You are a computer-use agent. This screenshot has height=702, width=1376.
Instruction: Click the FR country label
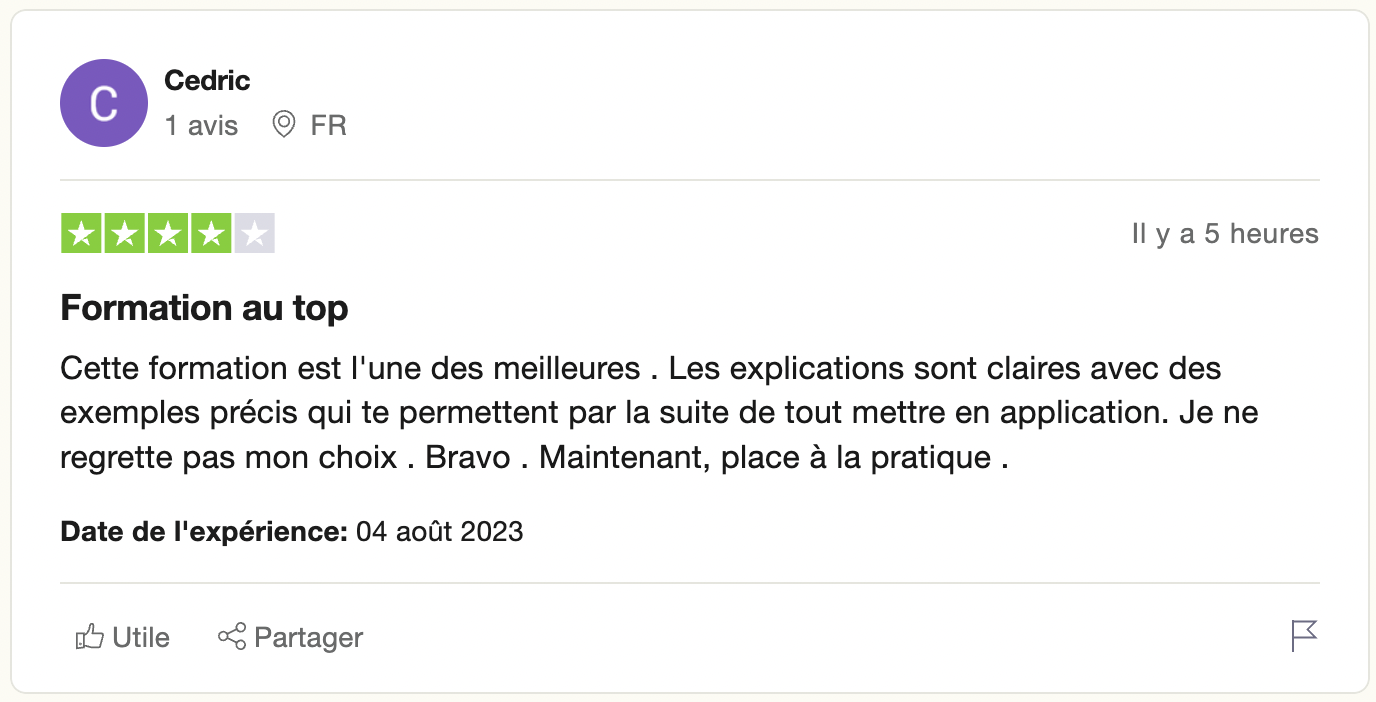click(x=329, y=126)
